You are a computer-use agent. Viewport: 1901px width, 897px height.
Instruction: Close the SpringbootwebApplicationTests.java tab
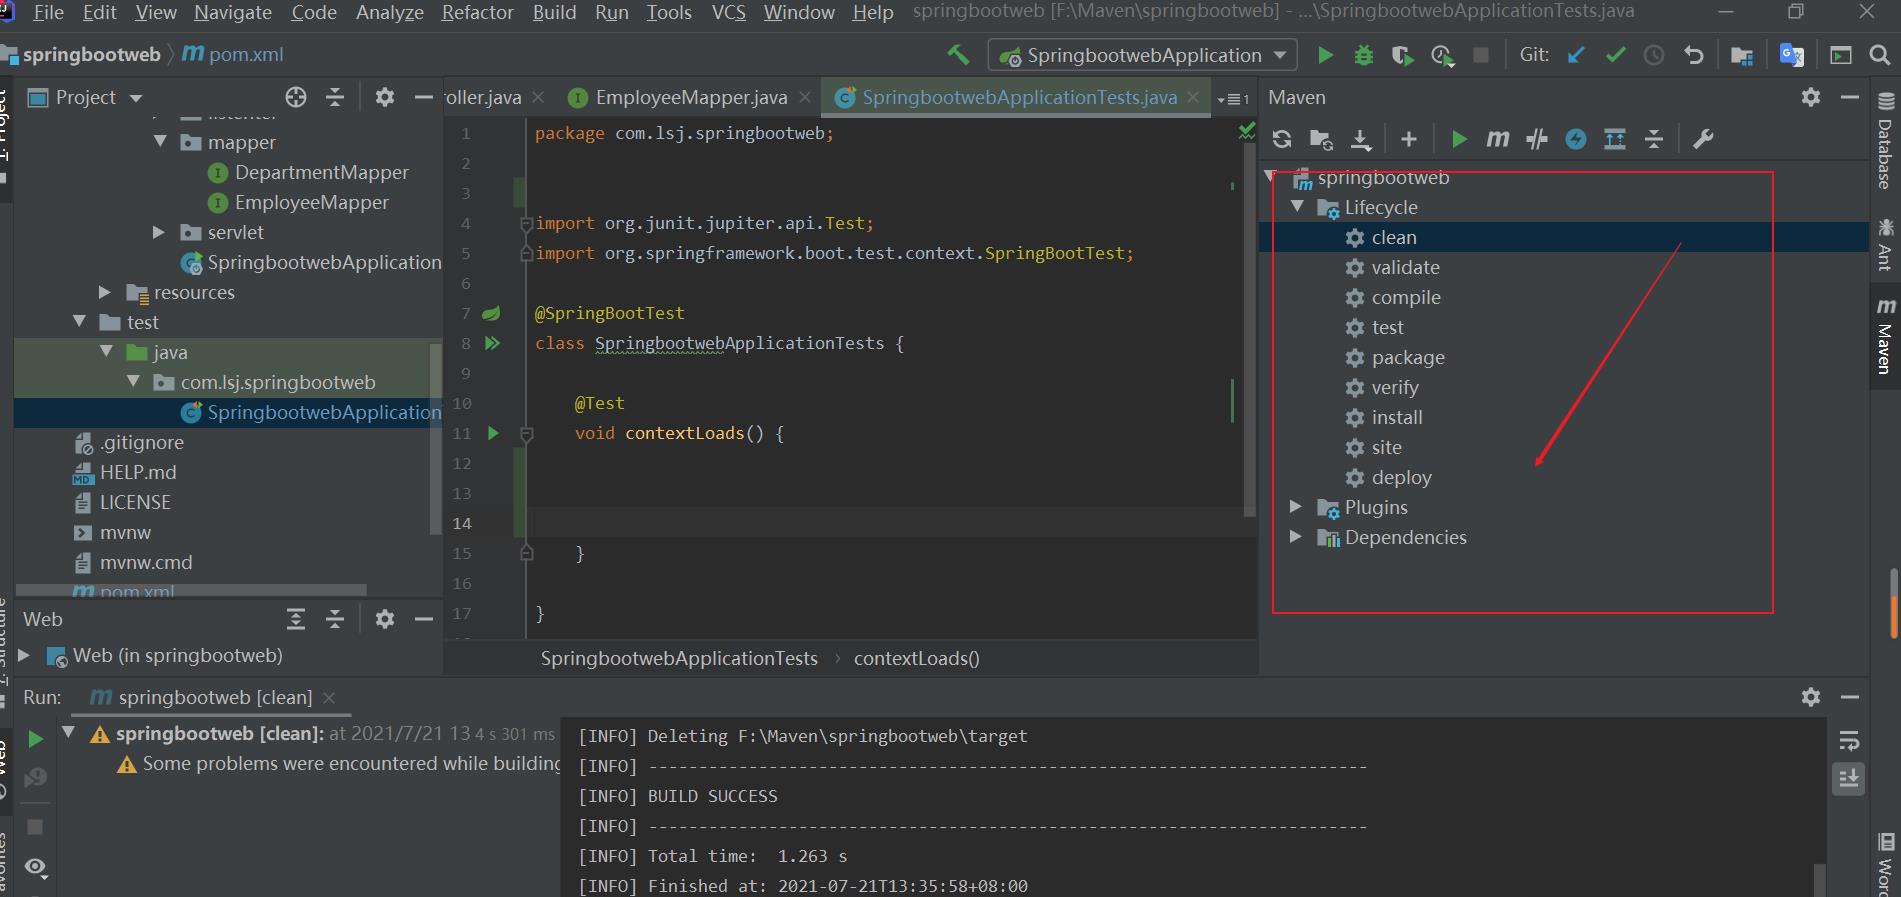(x=1193, y=97)
